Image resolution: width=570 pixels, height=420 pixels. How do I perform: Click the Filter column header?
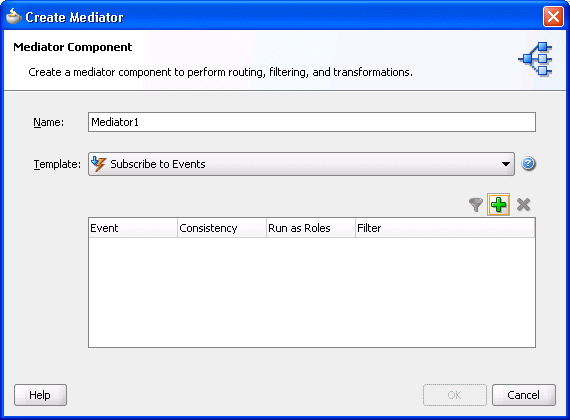(x=445, y=228)
